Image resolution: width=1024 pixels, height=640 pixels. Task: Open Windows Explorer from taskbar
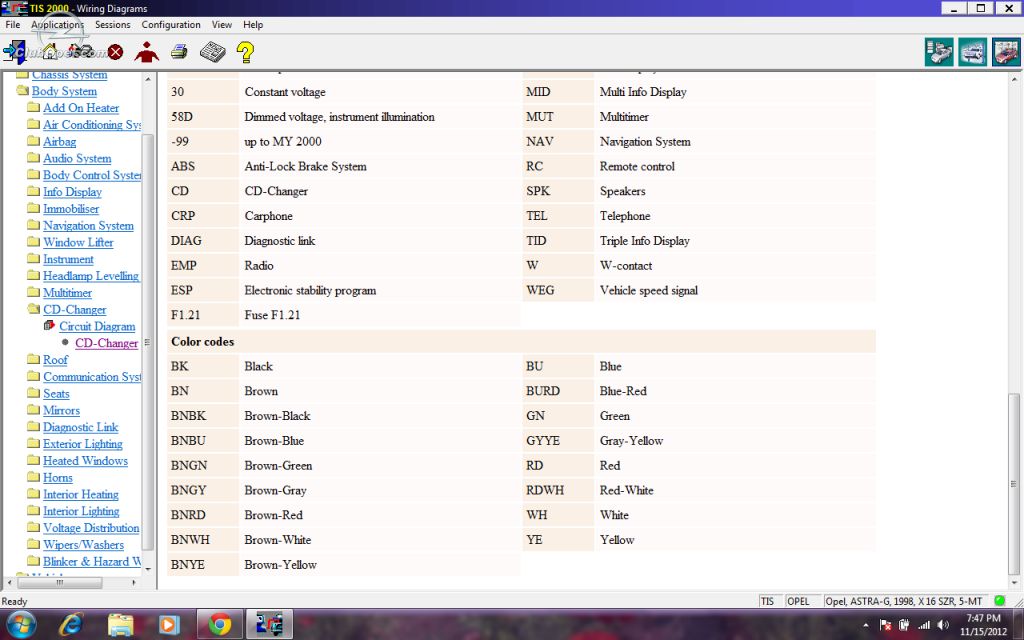point(120,625)
